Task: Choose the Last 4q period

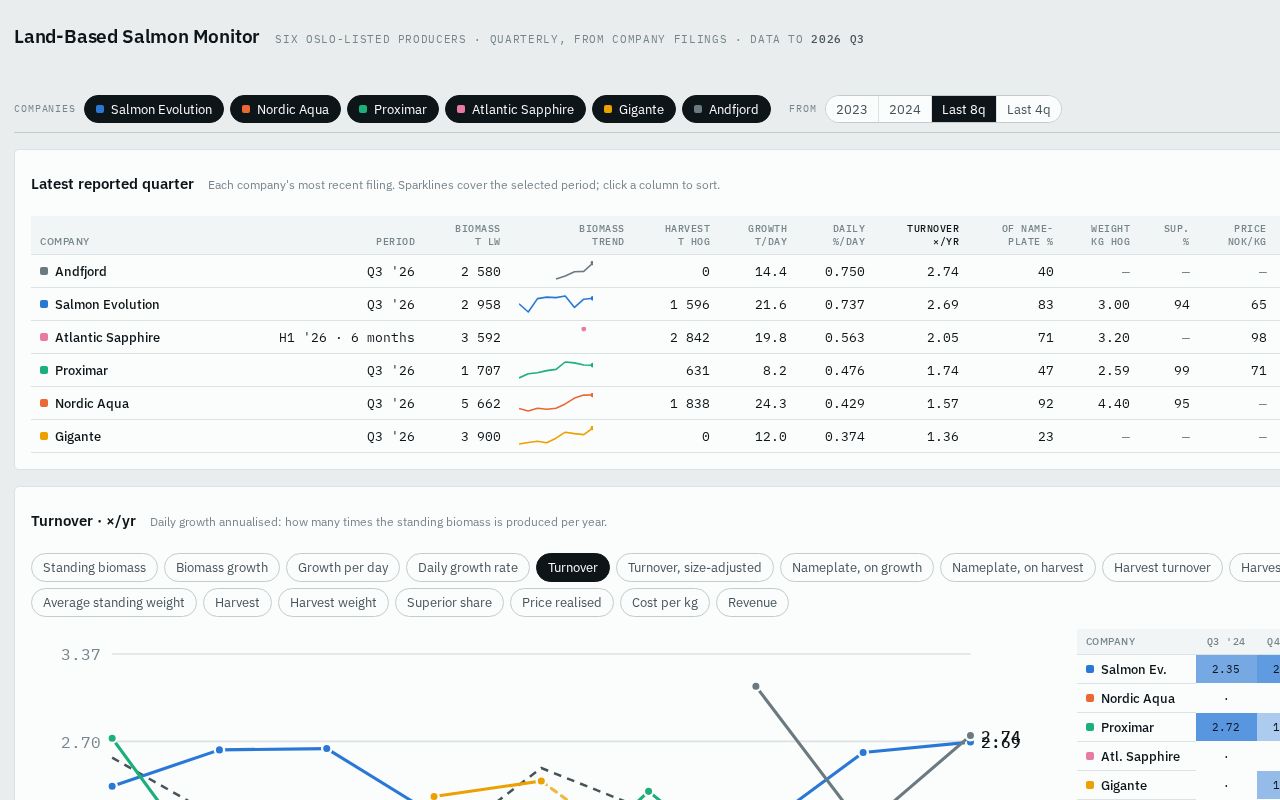Action: (1028, 109)
